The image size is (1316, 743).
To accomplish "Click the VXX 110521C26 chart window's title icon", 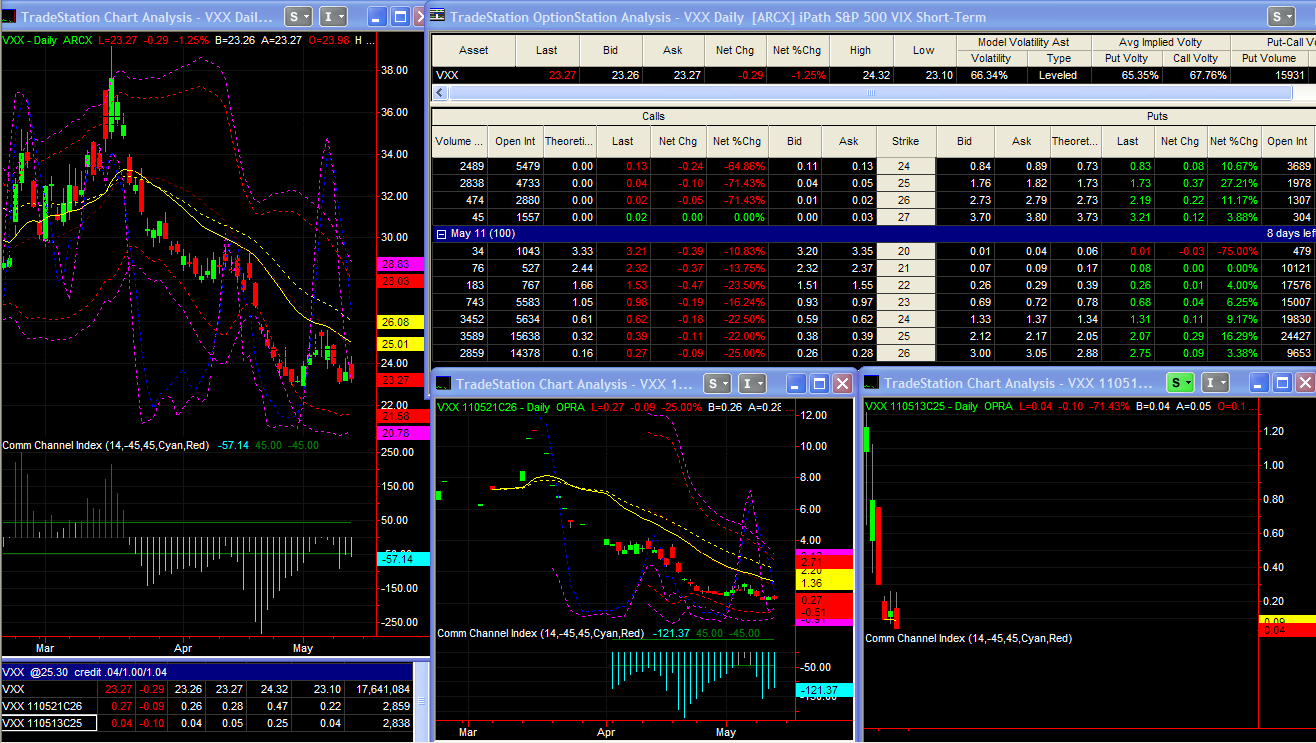I will (x=444, y=384).
